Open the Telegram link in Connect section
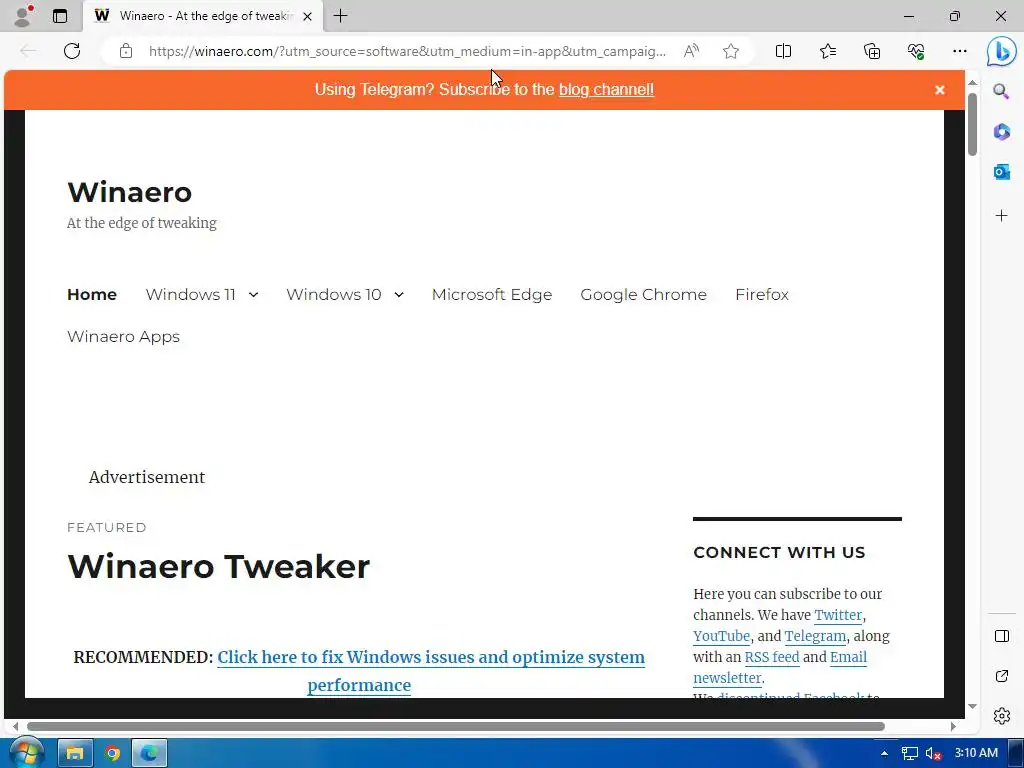1024x768 pixels. [815, 636]
